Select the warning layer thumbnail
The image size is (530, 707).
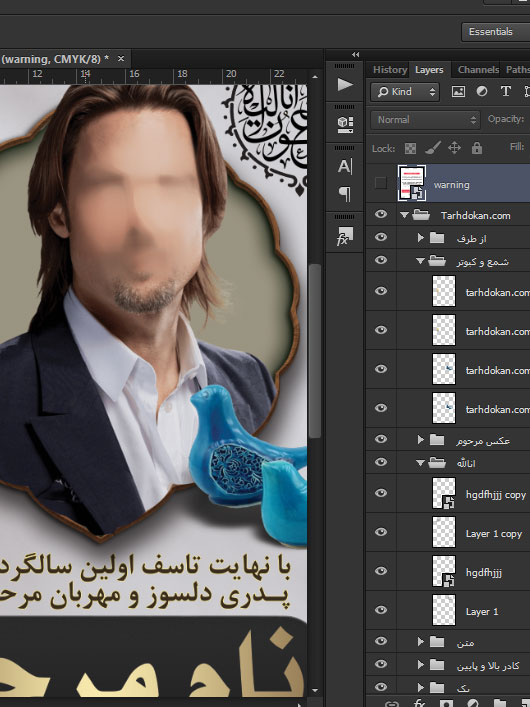[411, 183]
